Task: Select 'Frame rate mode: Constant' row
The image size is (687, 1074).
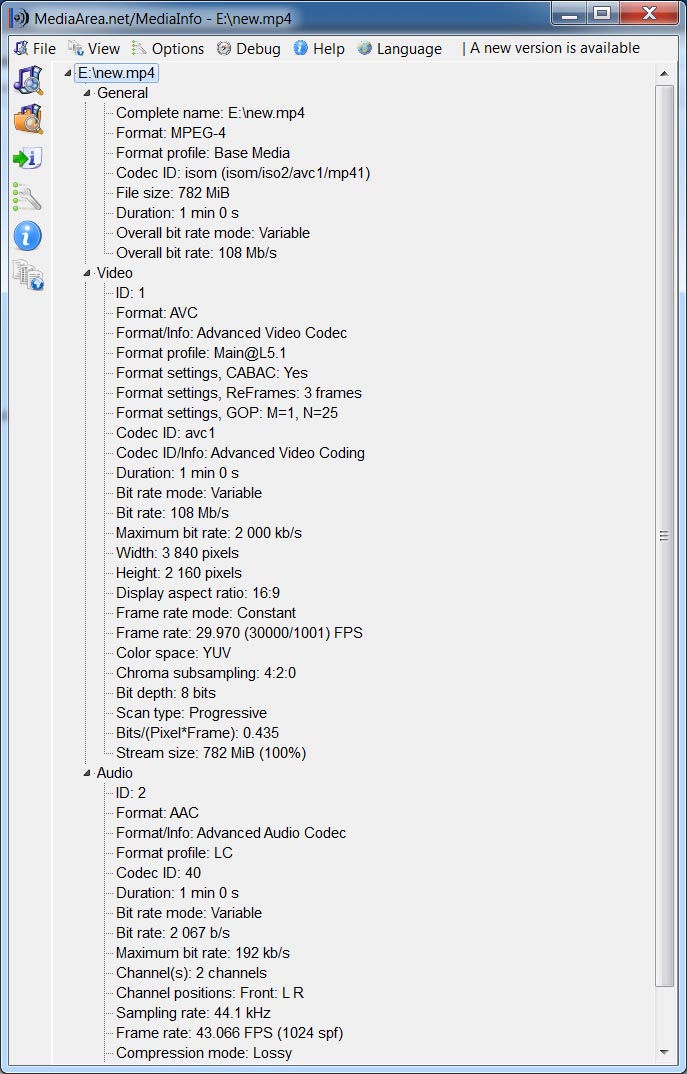Action: (206, 613)
